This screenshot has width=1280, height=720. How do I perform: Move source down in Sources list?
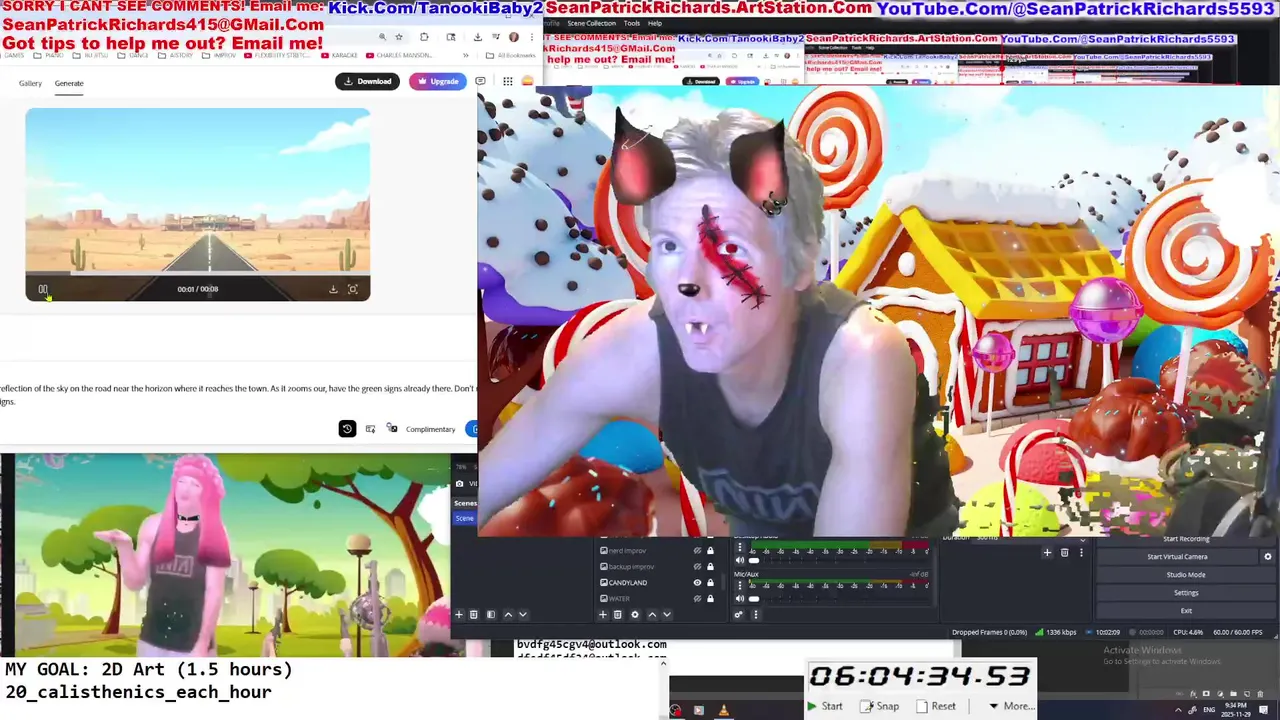(667, 615)
